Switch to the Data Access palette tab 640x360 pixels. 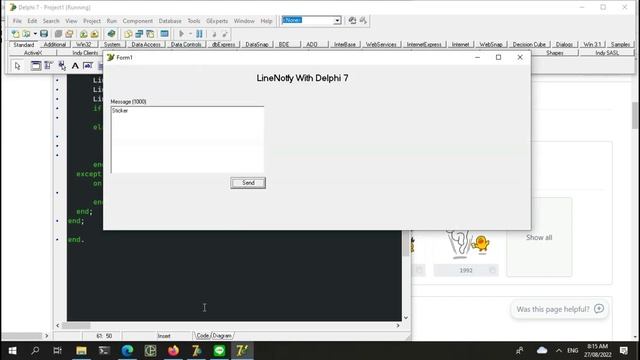pos(146,44)
